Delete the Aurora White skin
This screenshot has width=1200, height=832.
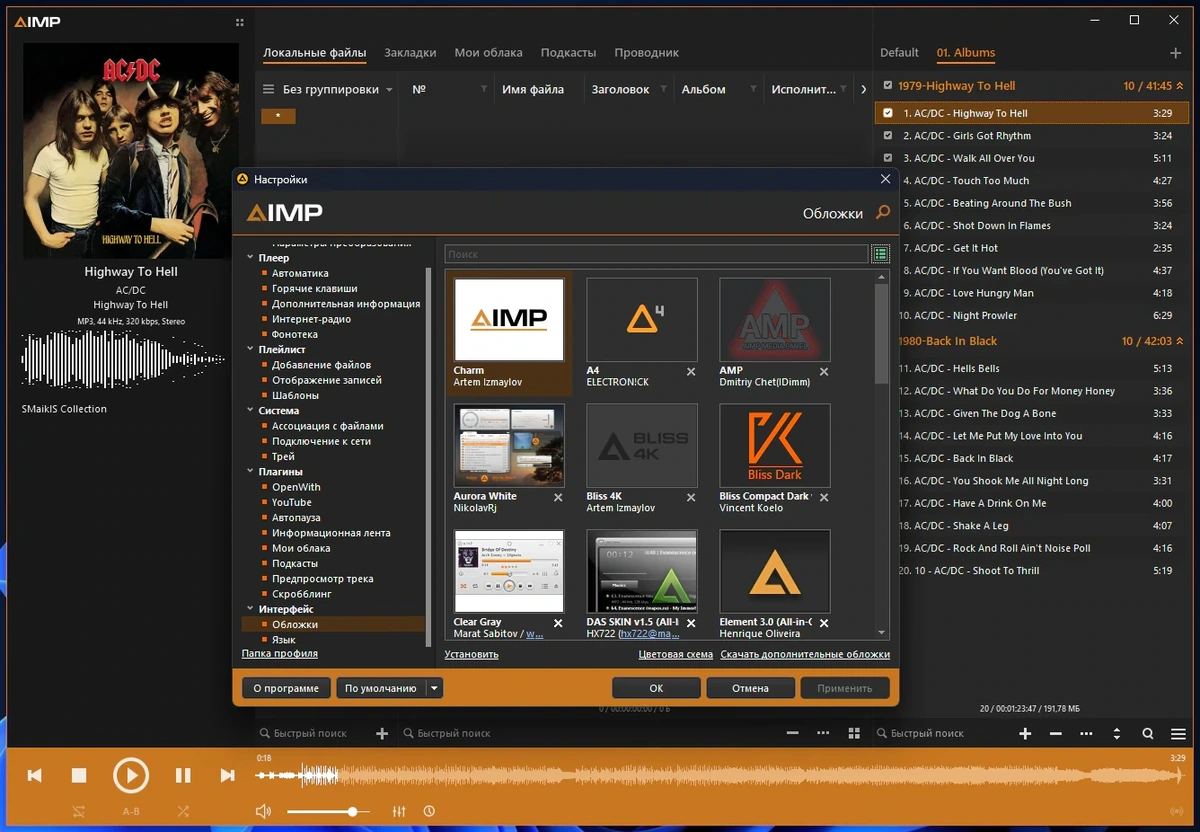point(558,497)
